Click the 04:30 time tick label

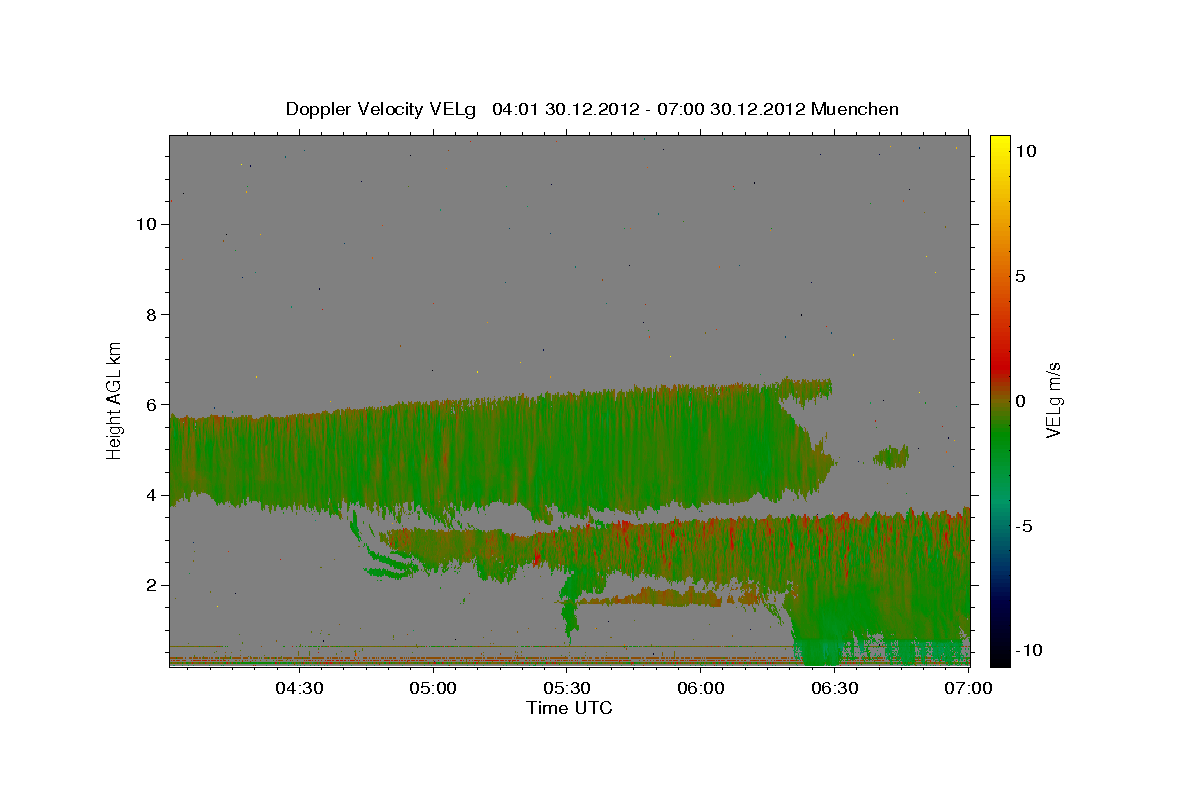pyautogui.click(x=298, y=688)
